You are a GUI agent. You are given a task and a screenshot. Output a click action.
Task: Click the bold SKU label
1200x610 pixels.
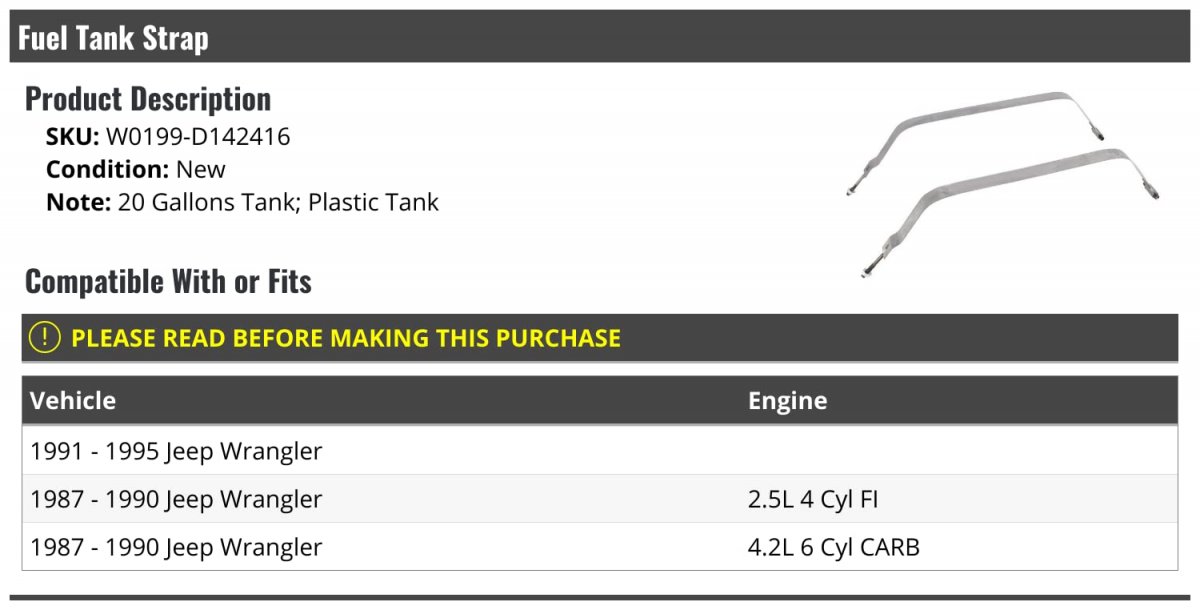(72, 137)
